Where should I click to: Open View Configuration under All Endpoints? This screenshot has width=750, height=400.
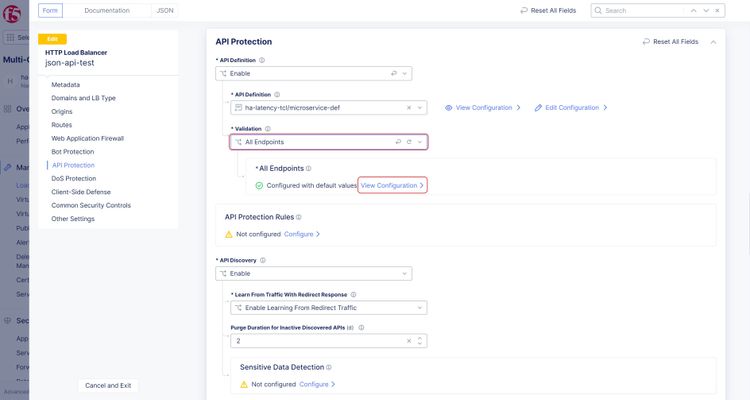pyautogui.click(x=392, y=185)
